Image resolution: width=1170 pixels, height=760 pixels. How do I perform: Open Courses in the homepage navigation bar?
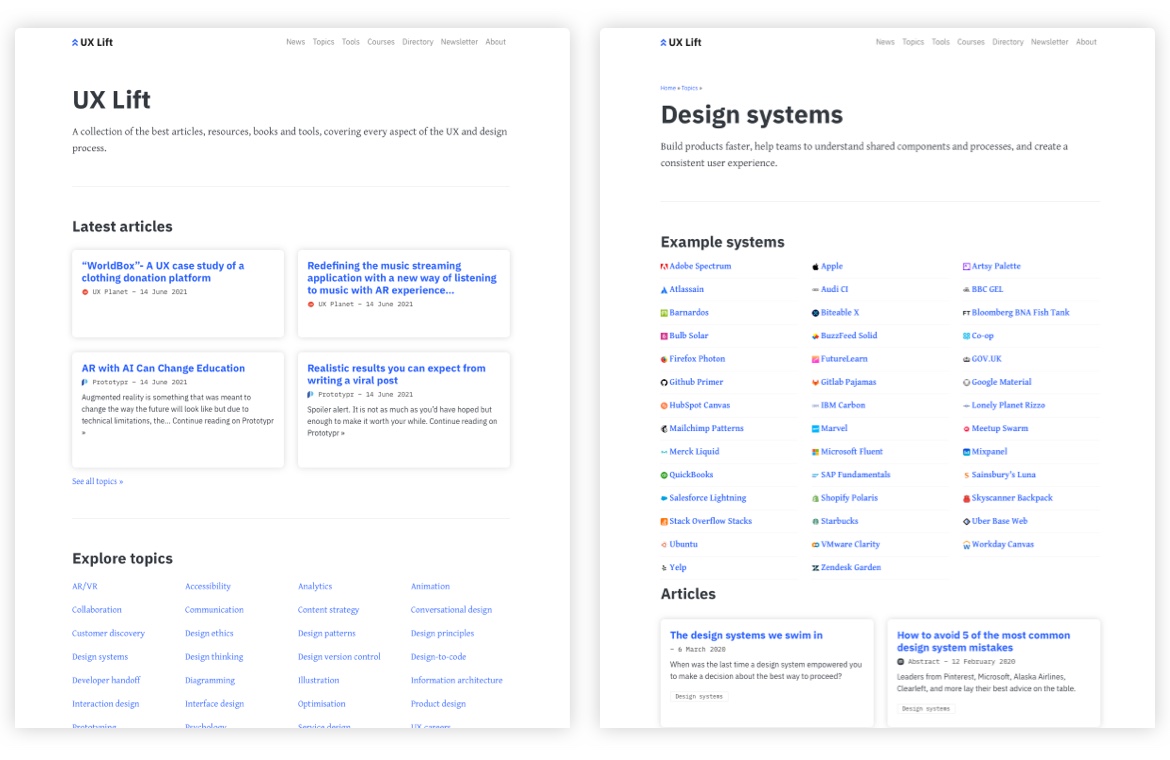click(381, 42)
